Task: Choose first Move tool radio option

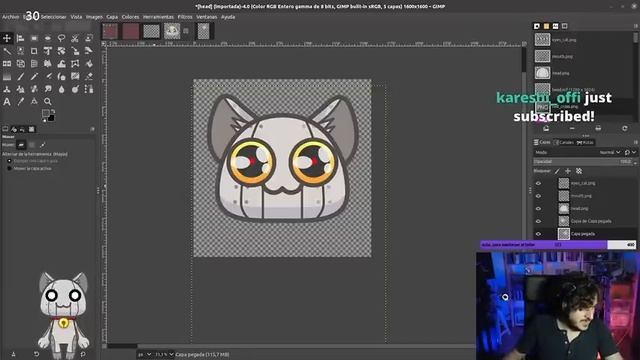Action: point(9,161)
